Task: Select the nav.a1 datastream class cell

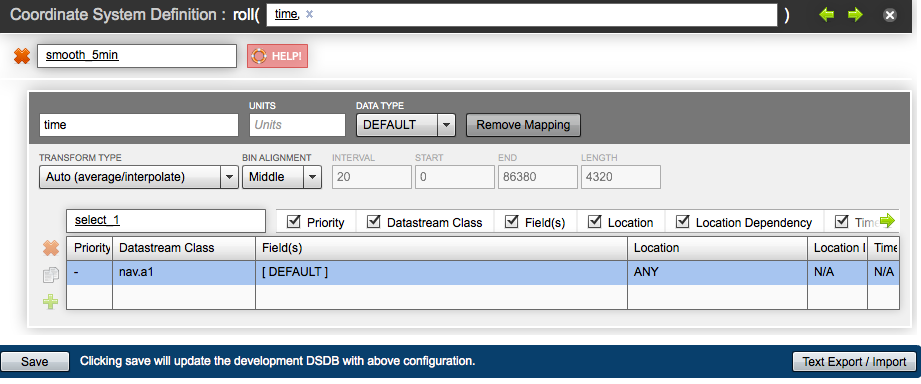Action: (184, 272)
